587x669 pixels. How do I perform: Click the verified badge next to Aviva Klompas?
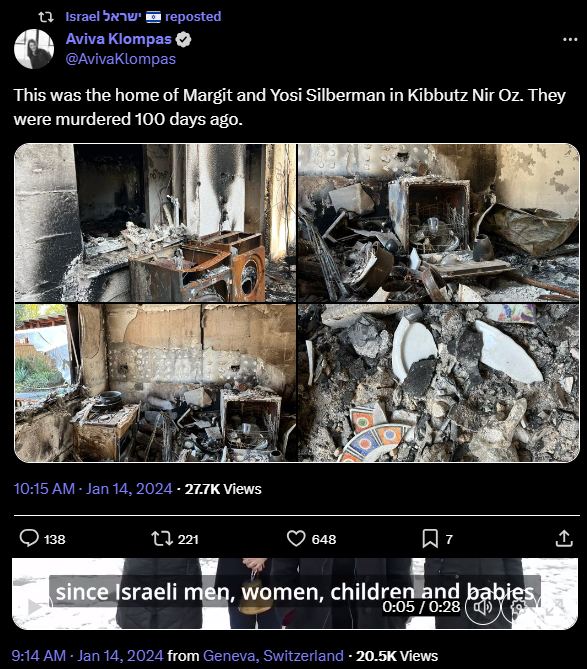click(x=183, y=40)
